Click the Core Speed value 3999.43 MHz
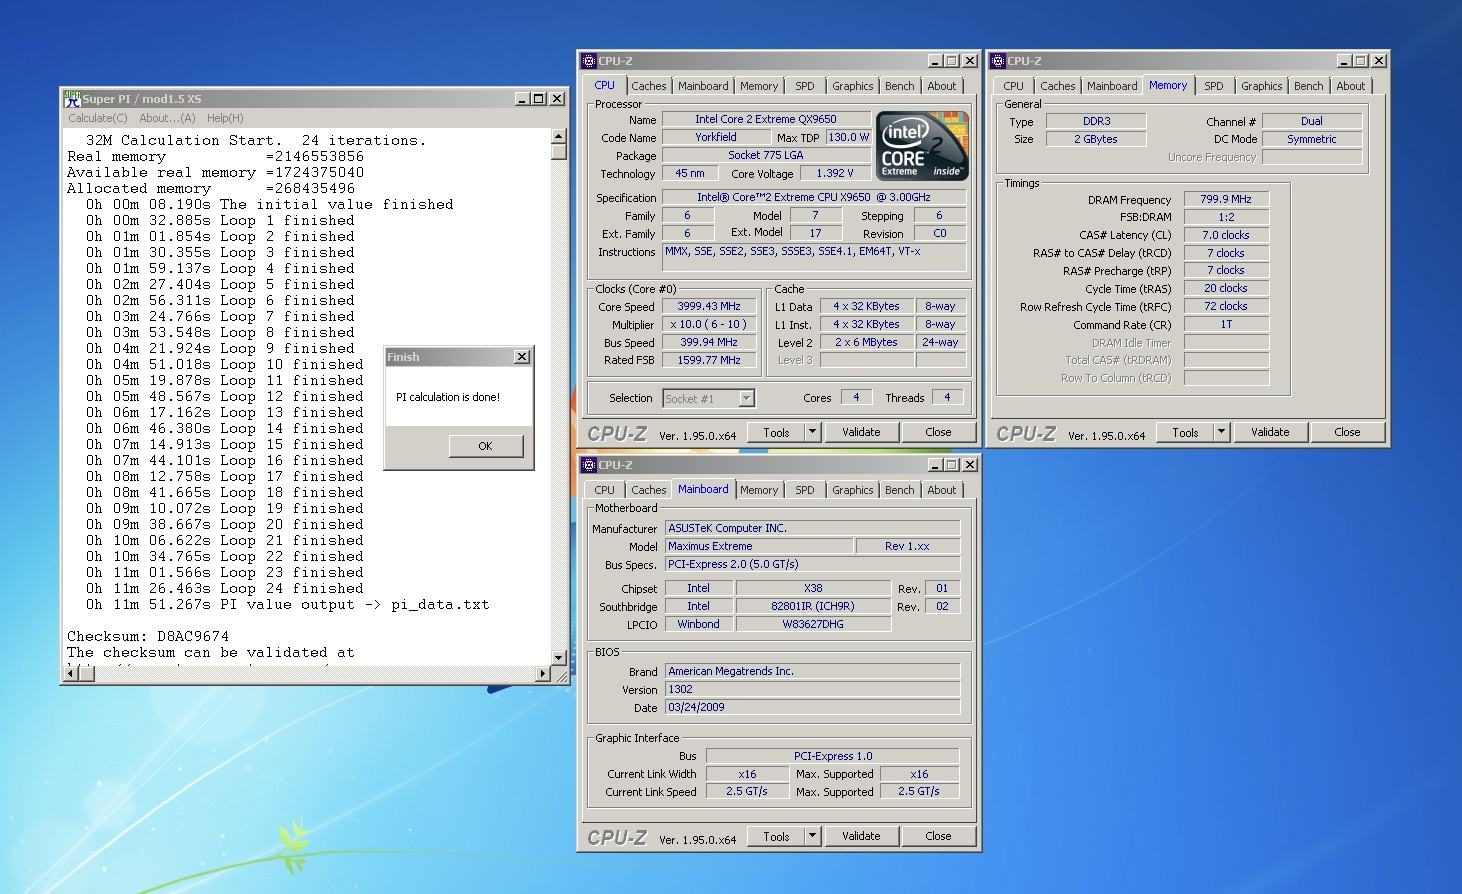The image size is (1462, 894). click(711, 307)
